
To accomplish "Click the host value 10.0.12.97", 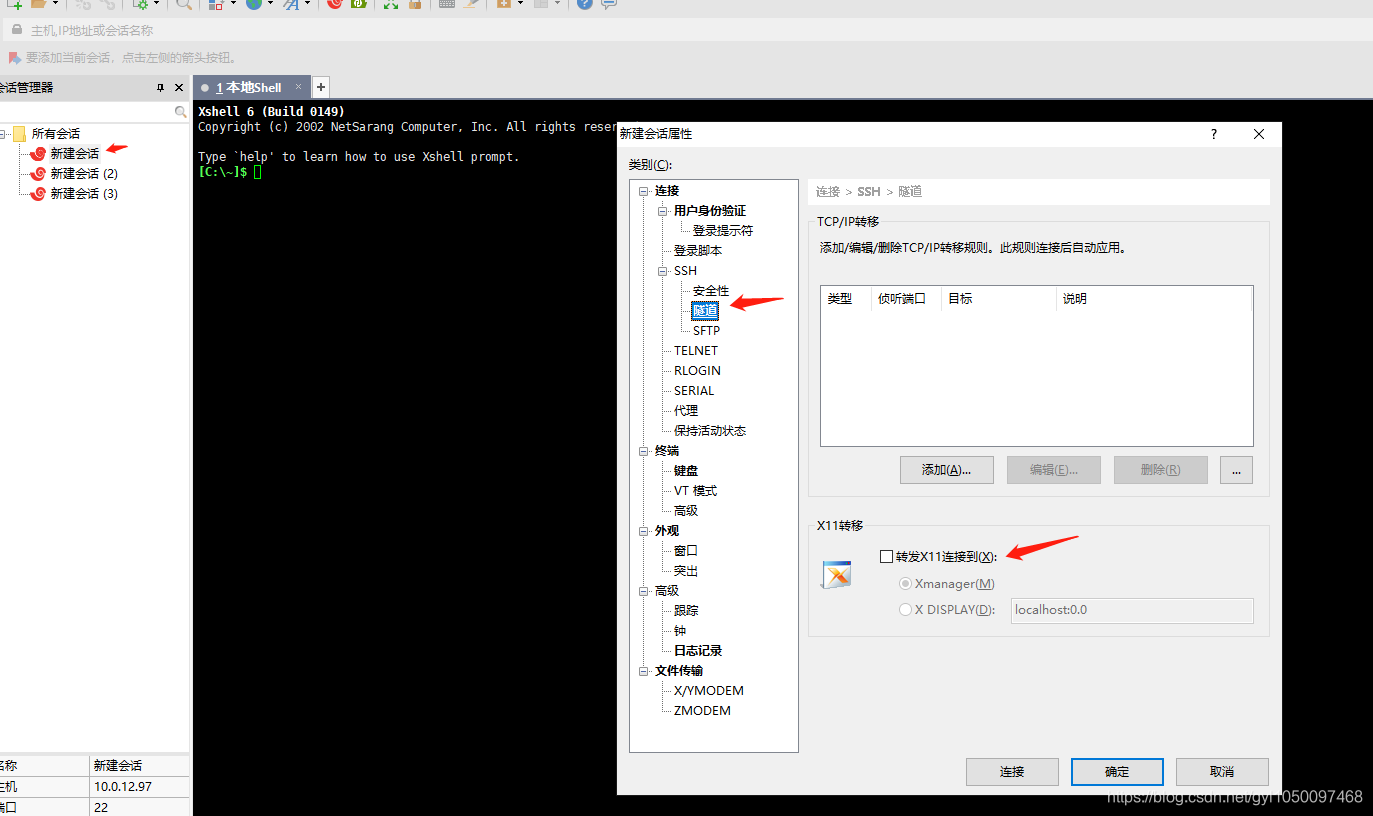I will (123, 787).
